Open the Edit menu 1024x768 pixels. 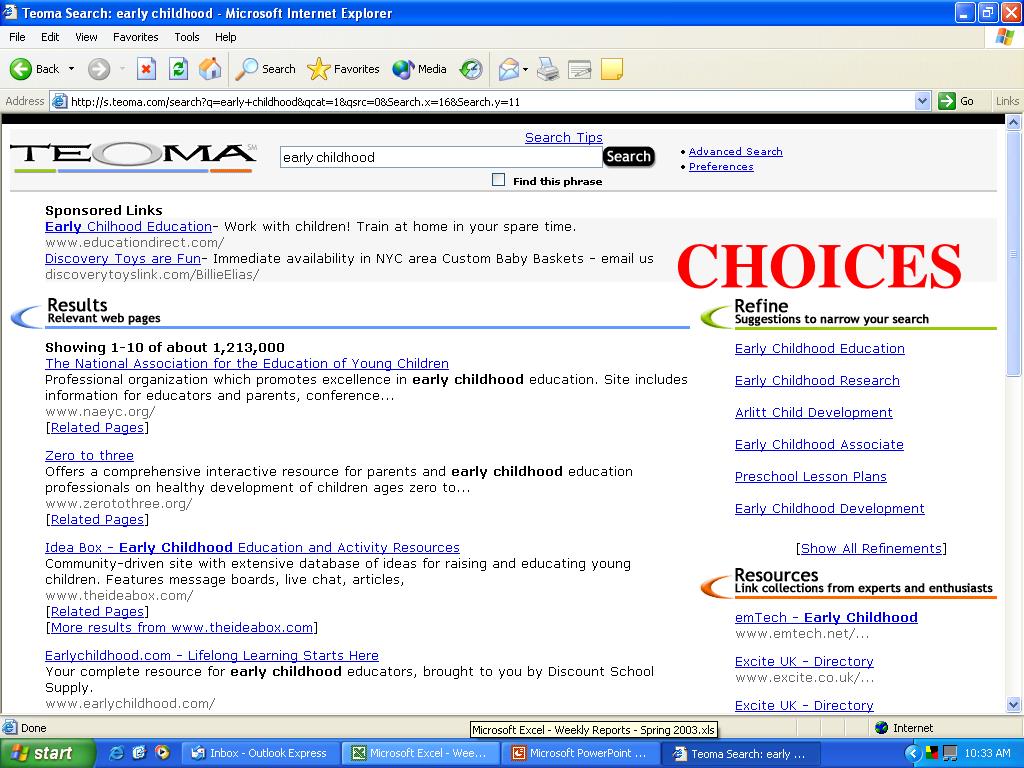[50, 37]
